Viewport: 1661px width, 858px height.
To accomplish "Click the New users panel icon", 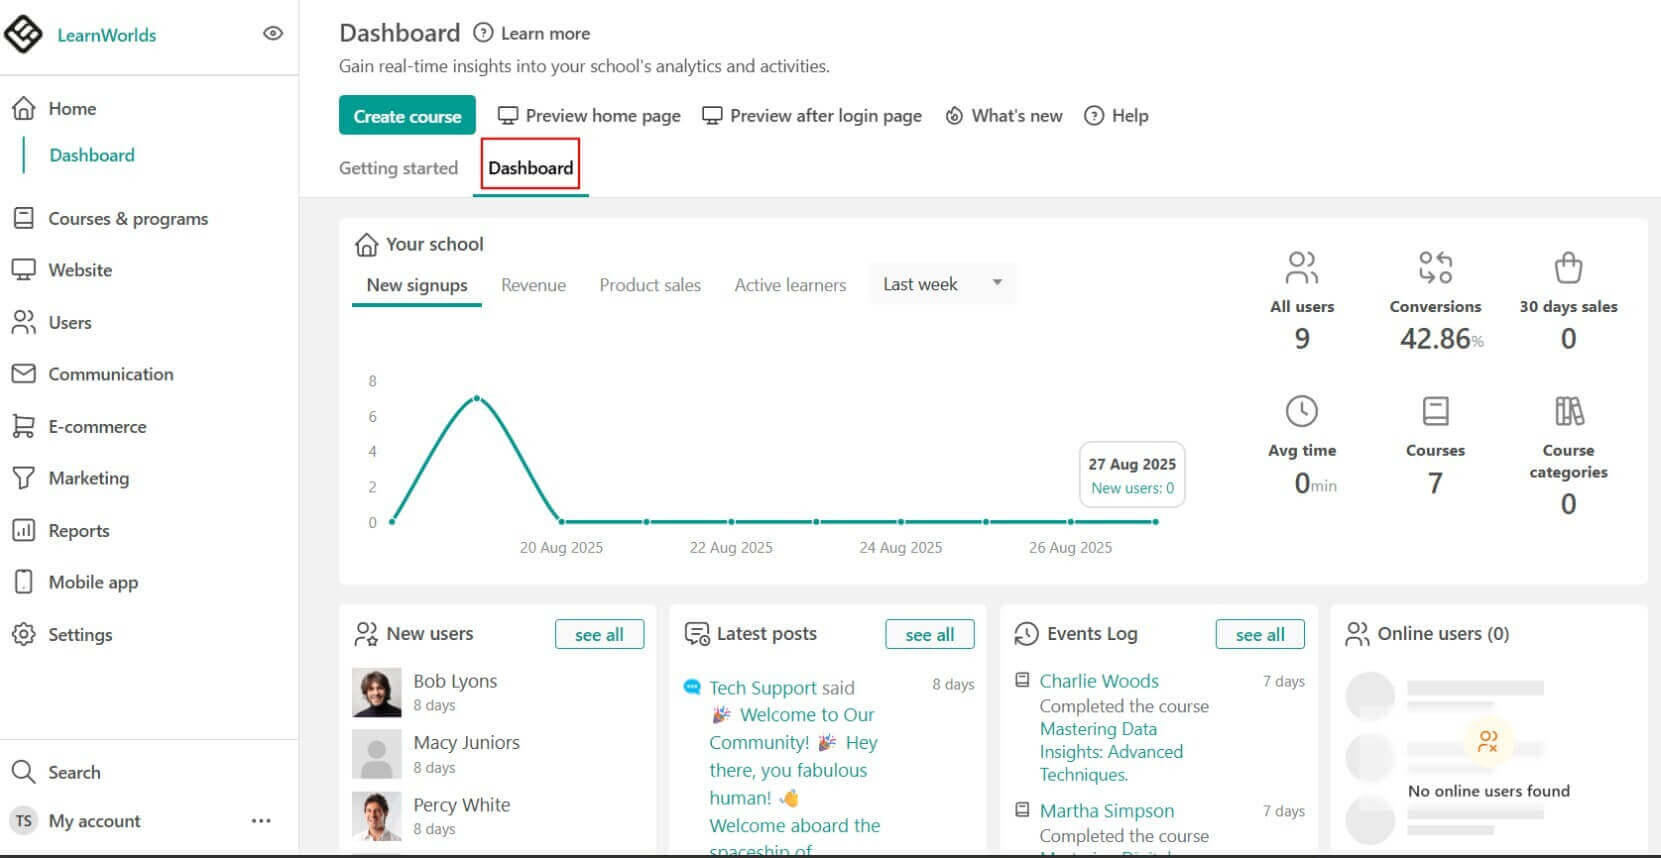I will [x=366, y=634].
